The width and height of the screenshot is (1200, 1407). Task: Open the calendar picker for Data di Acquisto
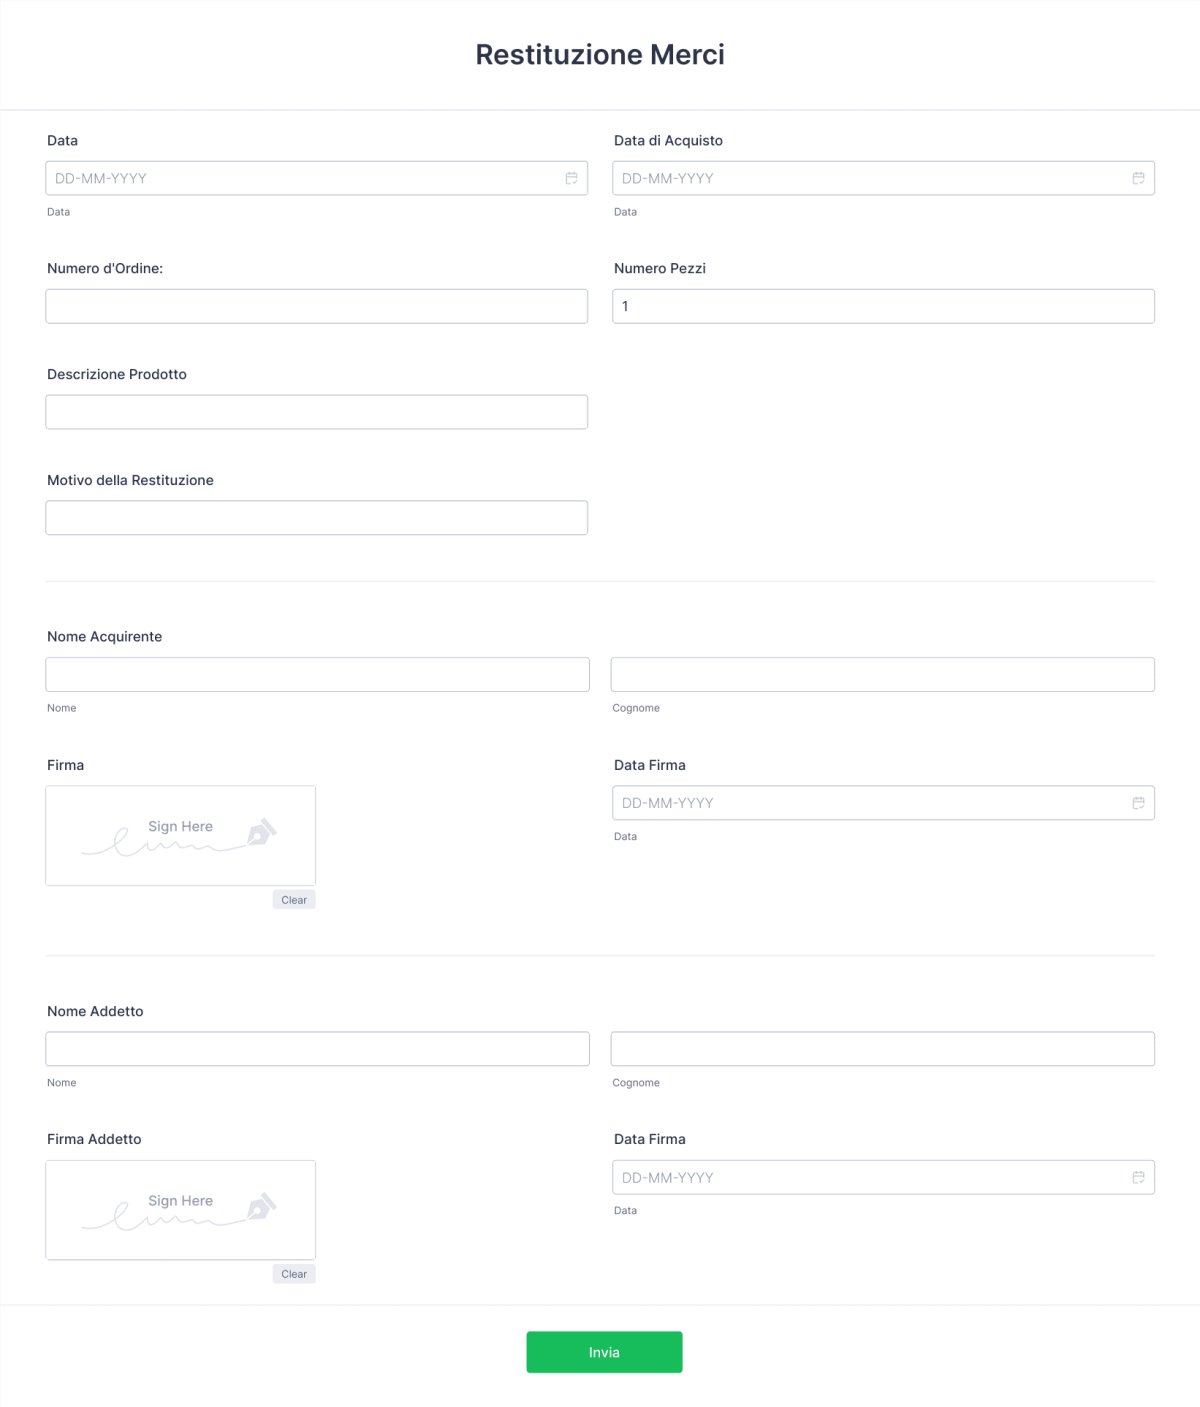pos(1139,177)
